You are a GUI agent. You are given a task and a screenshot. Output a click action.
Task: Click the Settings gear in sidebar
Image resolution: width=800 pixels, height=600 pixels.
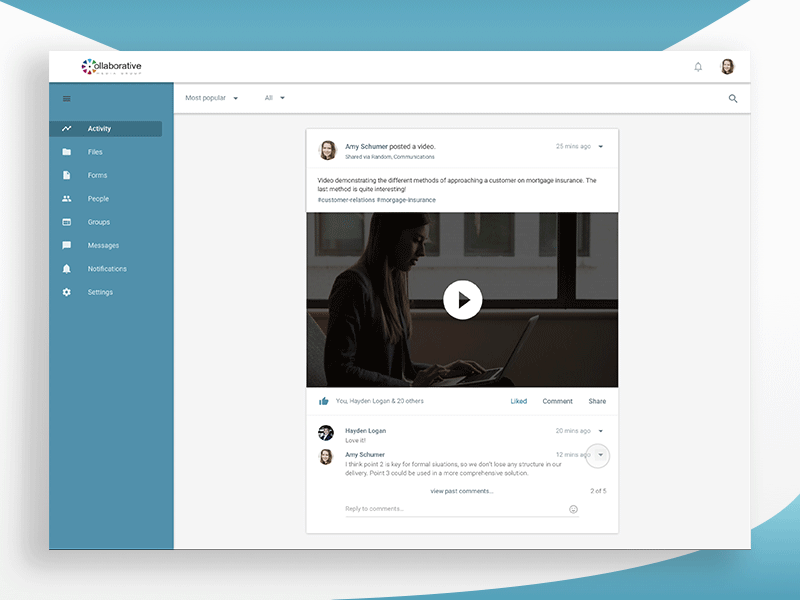(x=66, y=292)
